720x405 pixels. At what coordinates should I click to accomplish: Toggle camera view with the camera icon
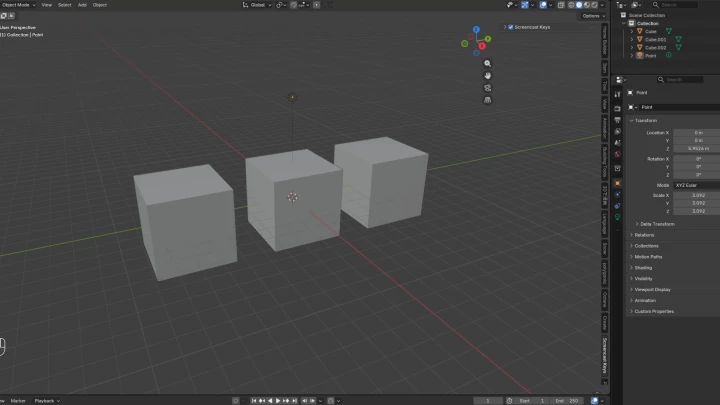pos(487,88)
